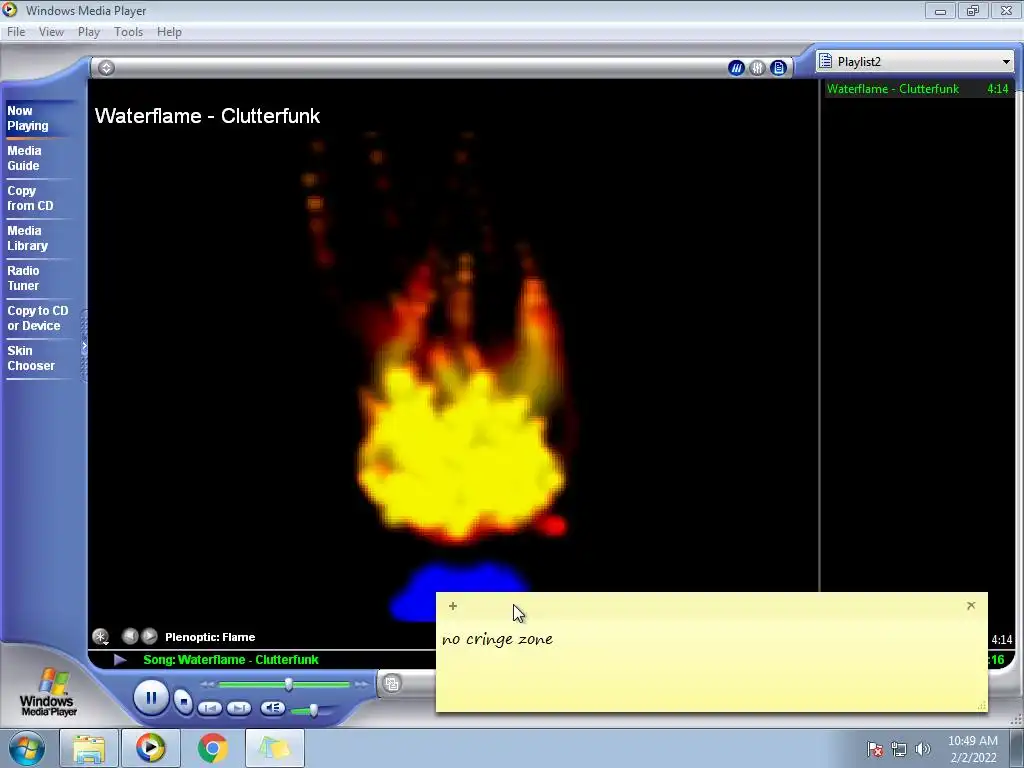
Task: Add a new sticky note
Action: [x=453, y=606]
